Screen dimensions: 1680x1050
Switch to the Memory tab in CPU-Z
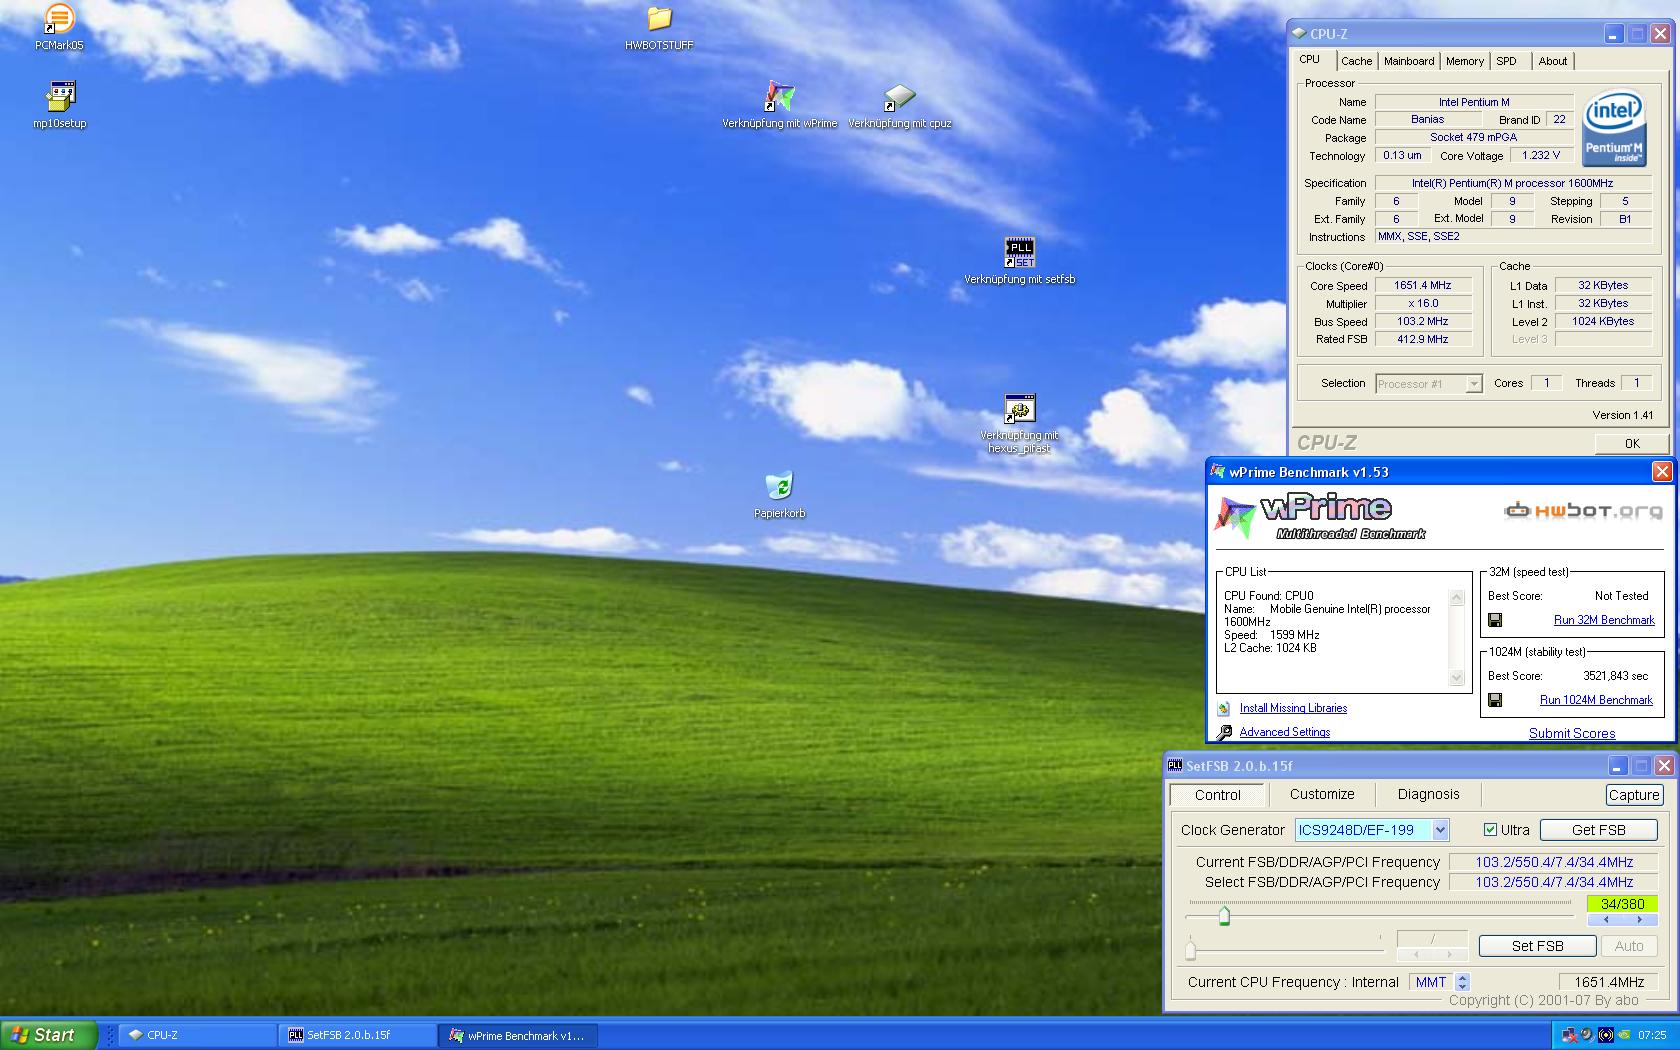(1464, 61)
